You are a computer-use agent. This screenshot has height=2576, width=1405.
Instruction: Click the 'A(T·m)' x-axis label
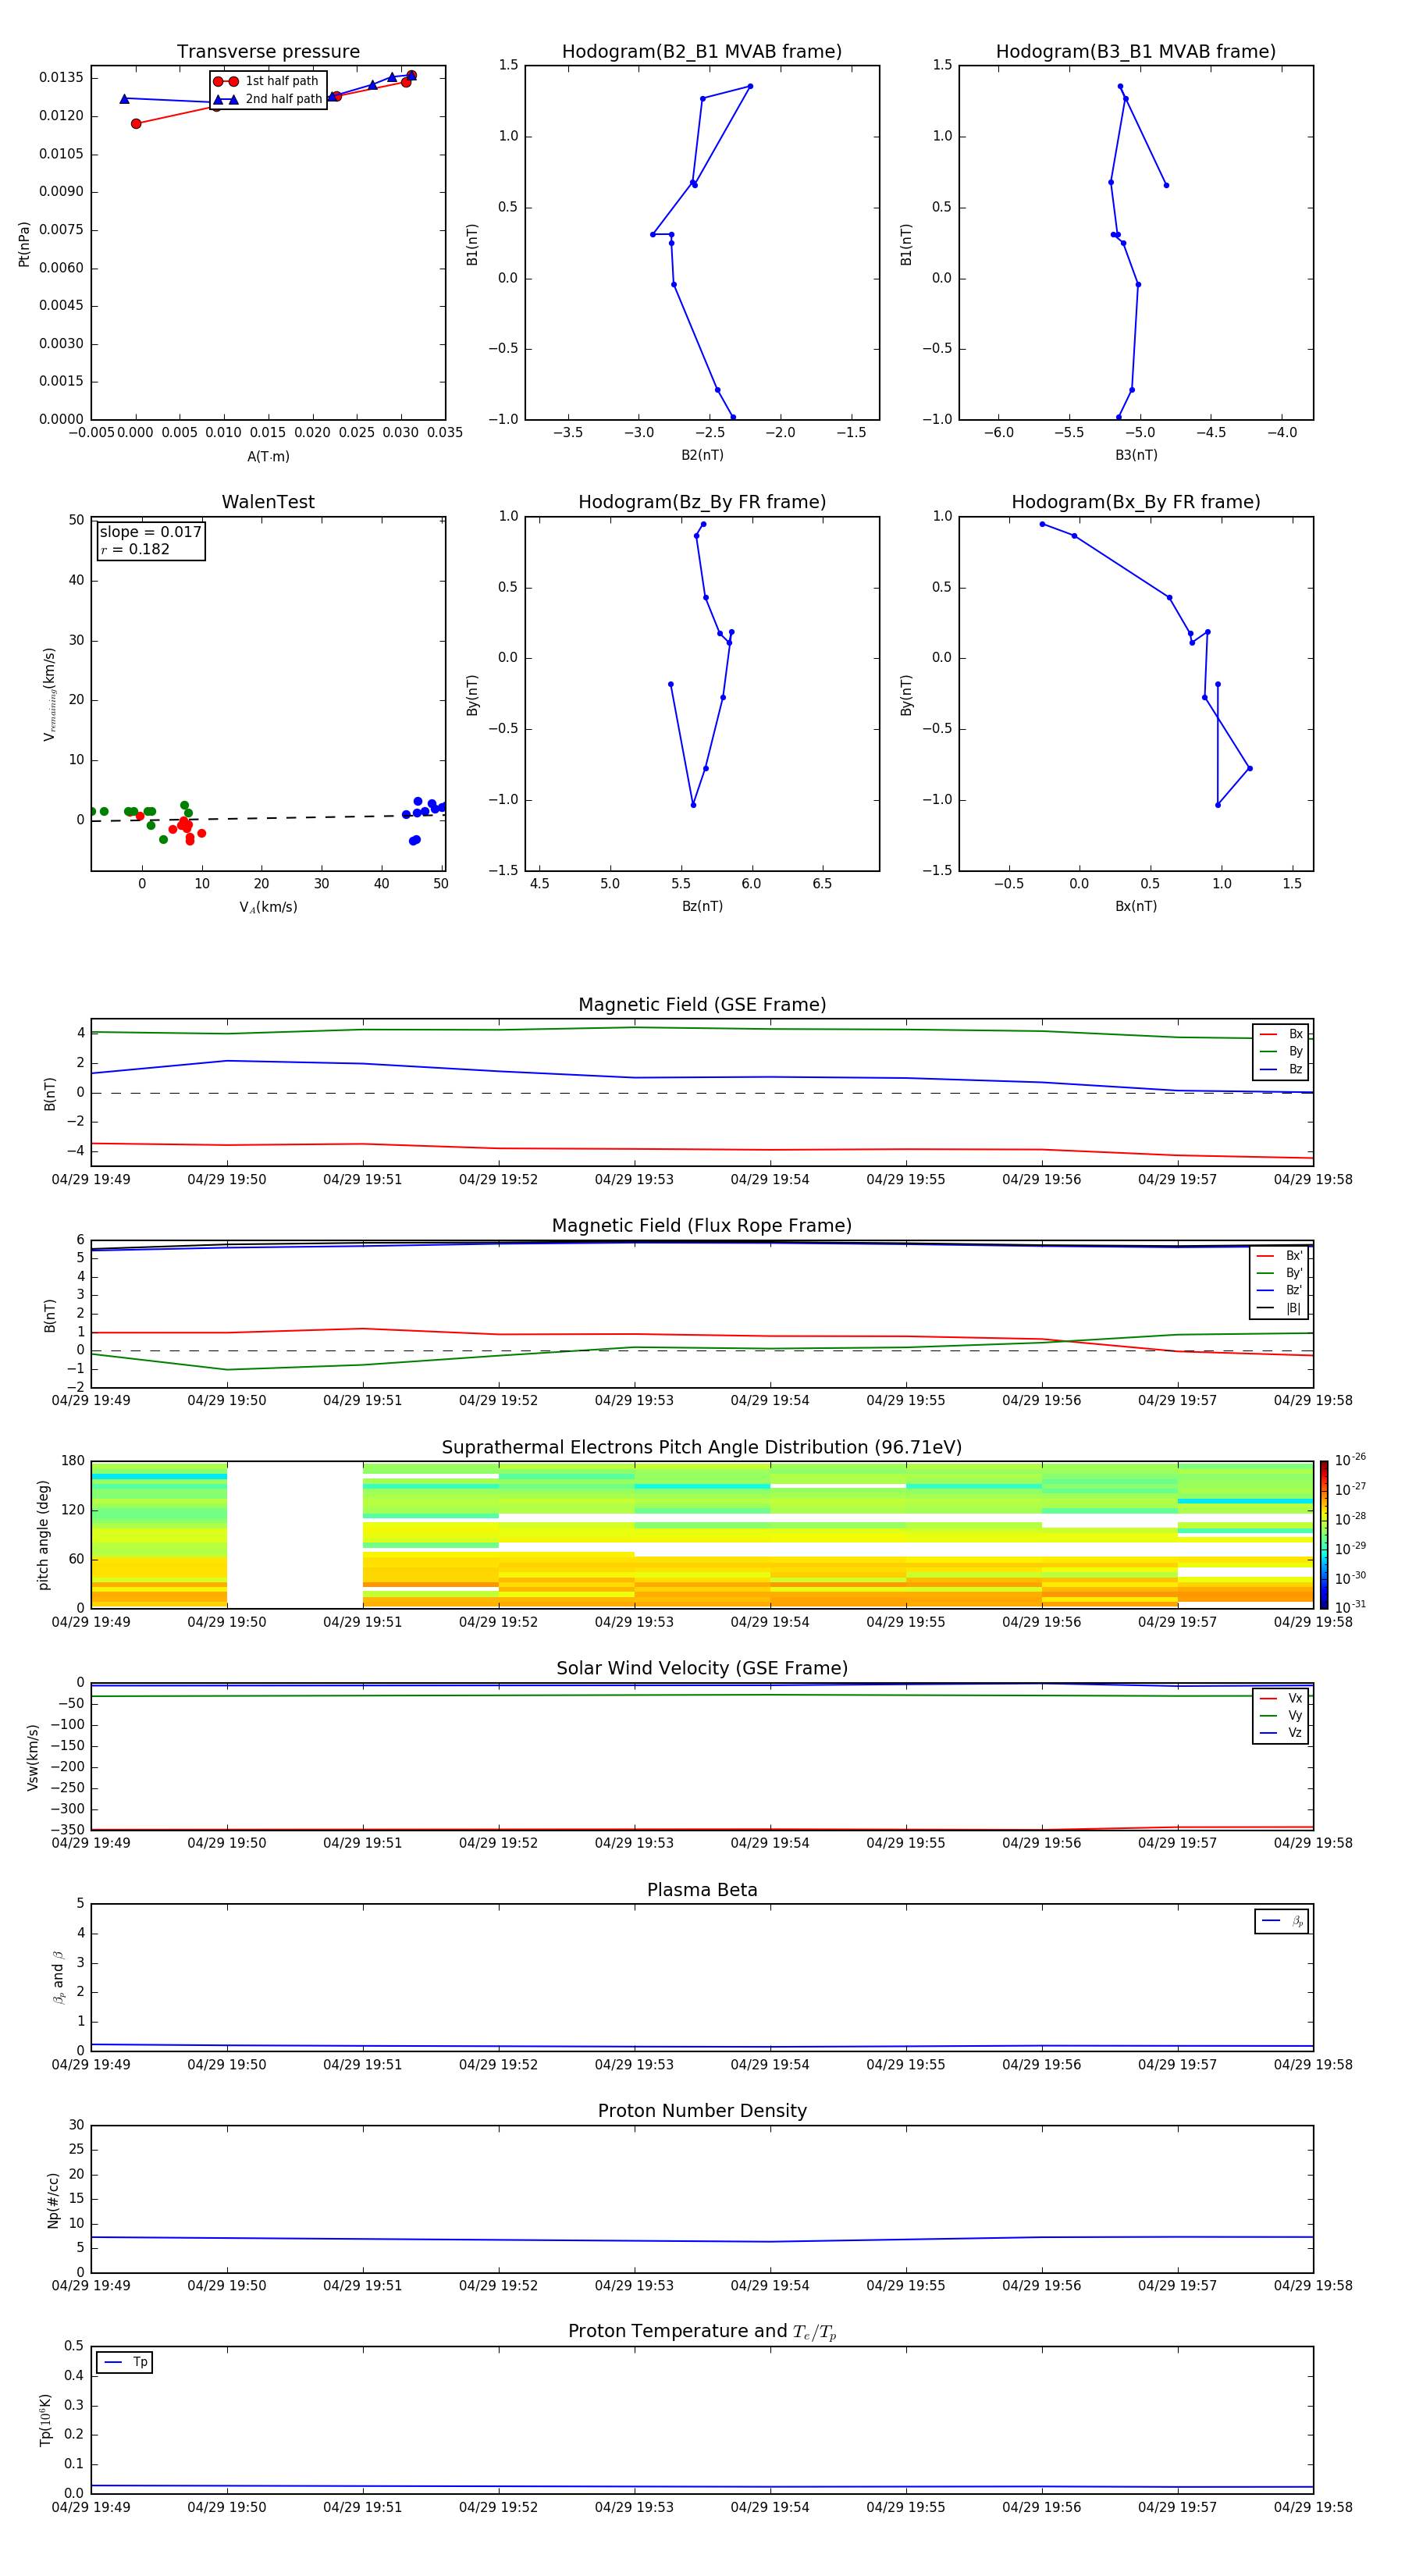tap(268, 457)
